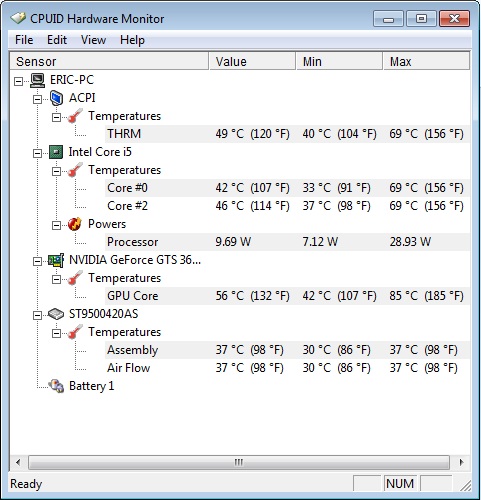Collapse Temperatures under ST9500420AS

[x=56, y=333]
